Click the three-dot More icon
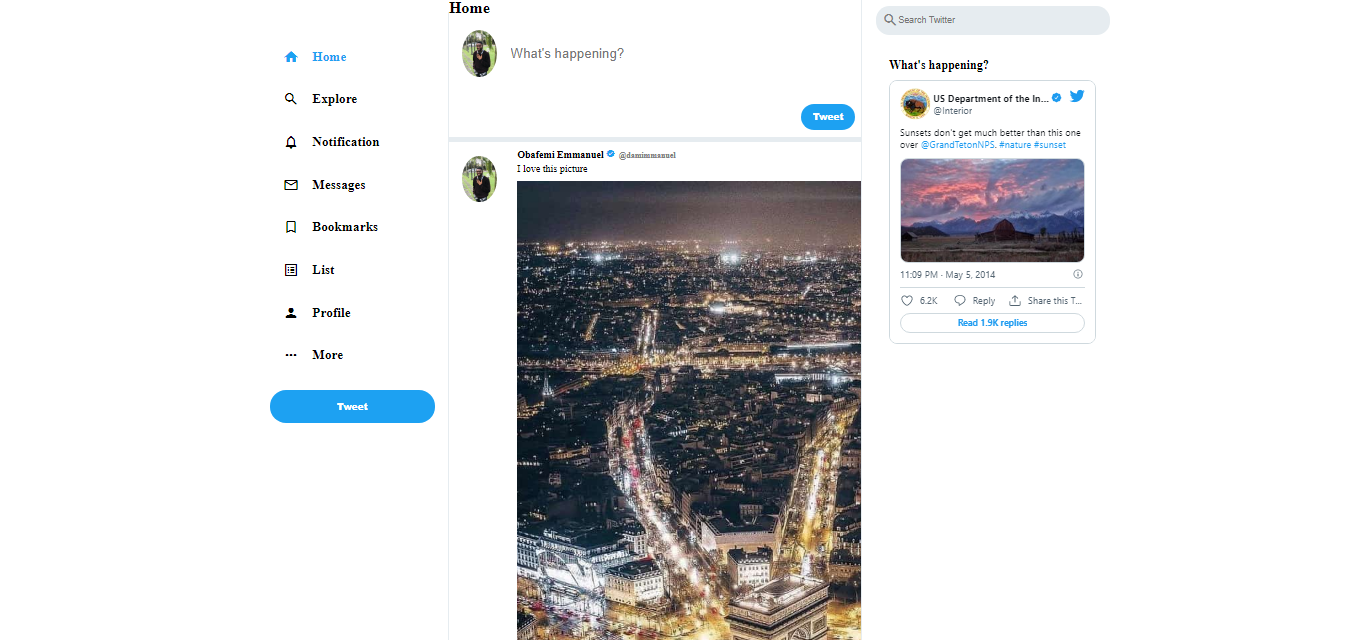The height and width of the screenshot is (640, 1353). [291, 355]
